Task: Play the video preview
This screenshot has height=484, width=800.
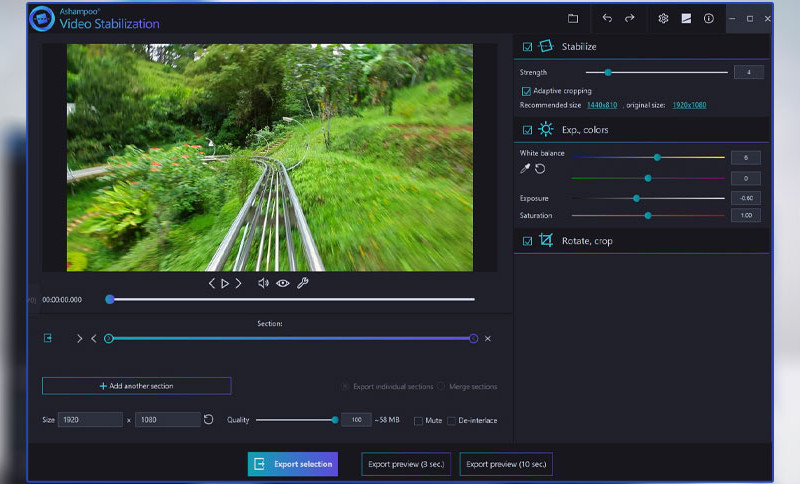Action: point(225,283)
